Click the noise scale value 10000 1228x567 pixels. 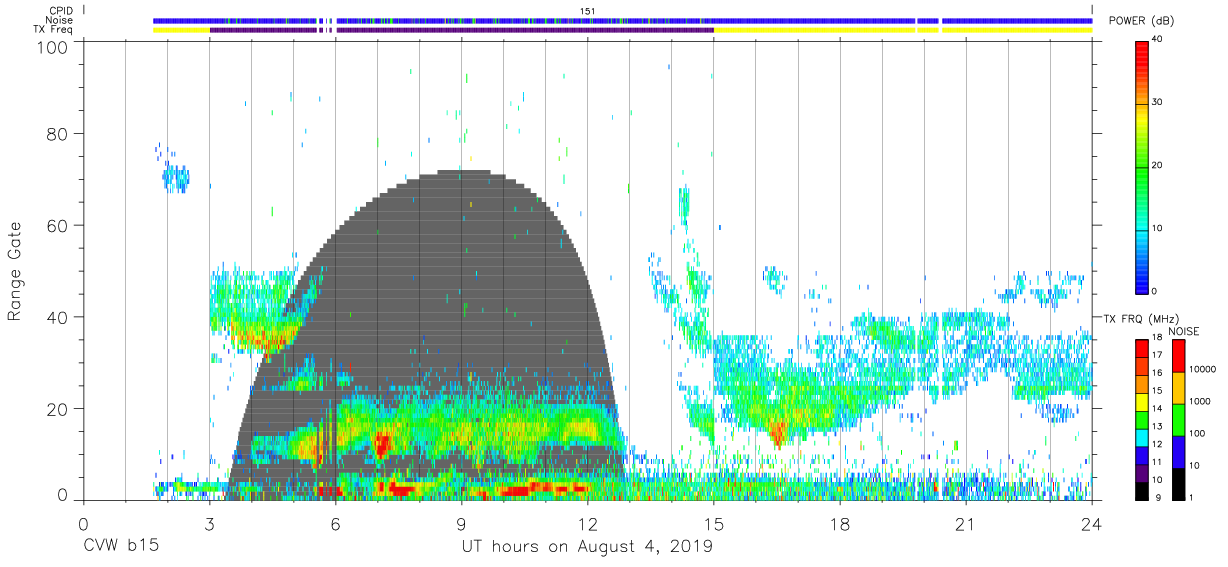[x=1203, y=370]
